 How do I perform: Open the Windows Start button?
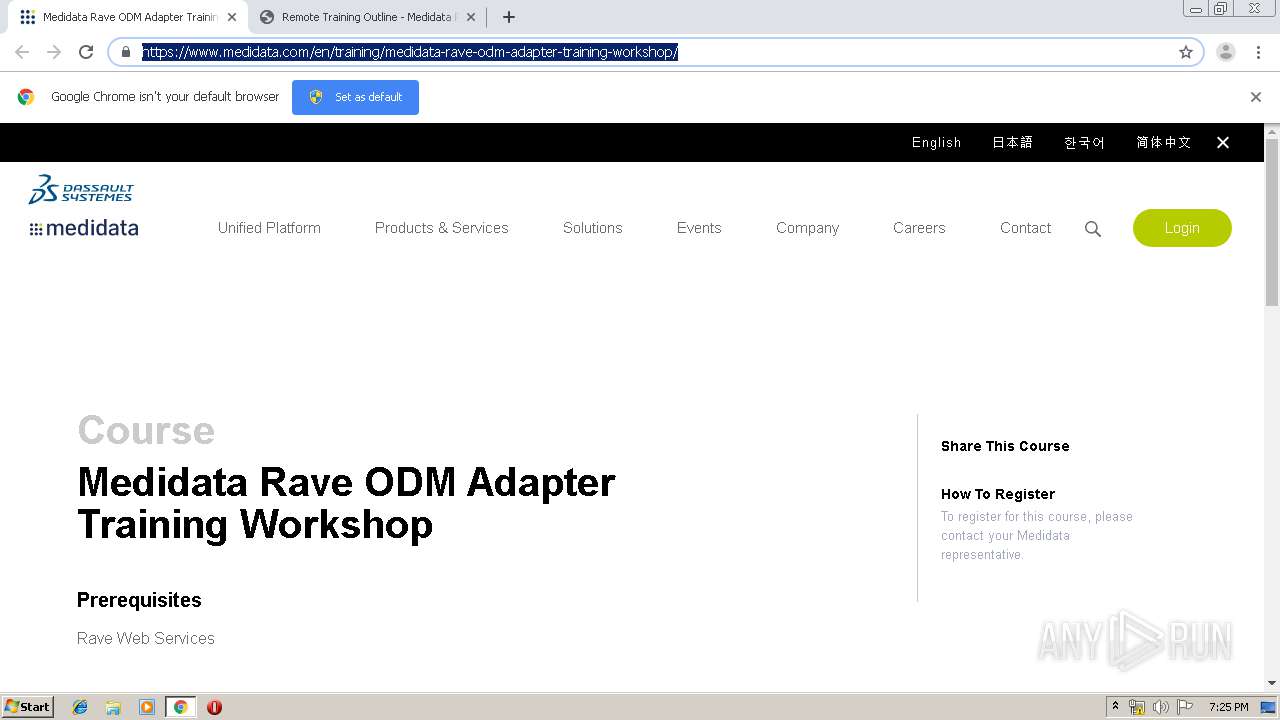[28, 706]
